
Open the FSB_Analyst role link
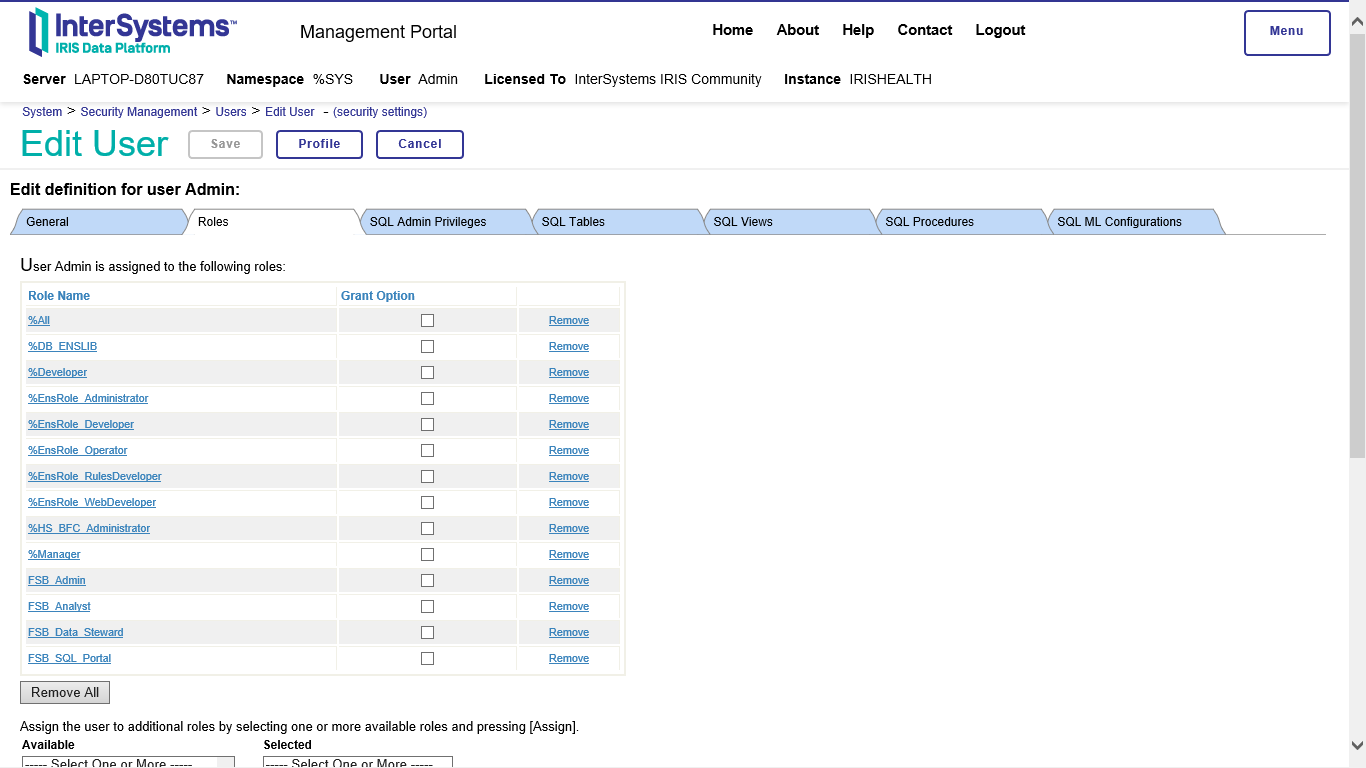click(59, 606)
